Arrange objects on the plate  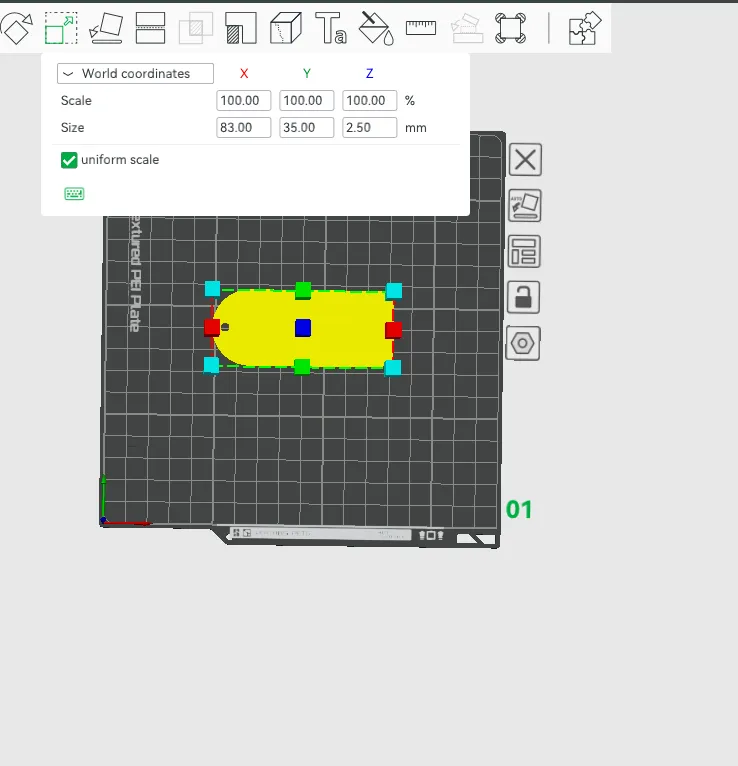click(525, 251)
